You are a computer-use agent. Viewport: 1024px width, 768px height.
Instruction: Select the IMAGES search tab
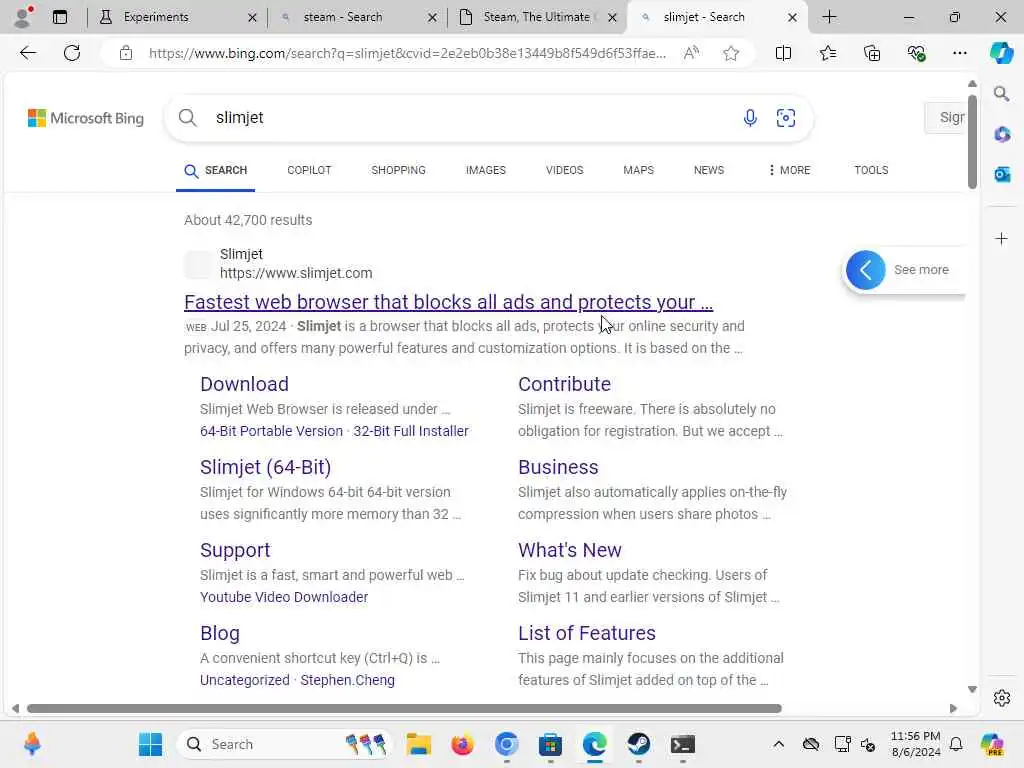[x=485, y=170]
